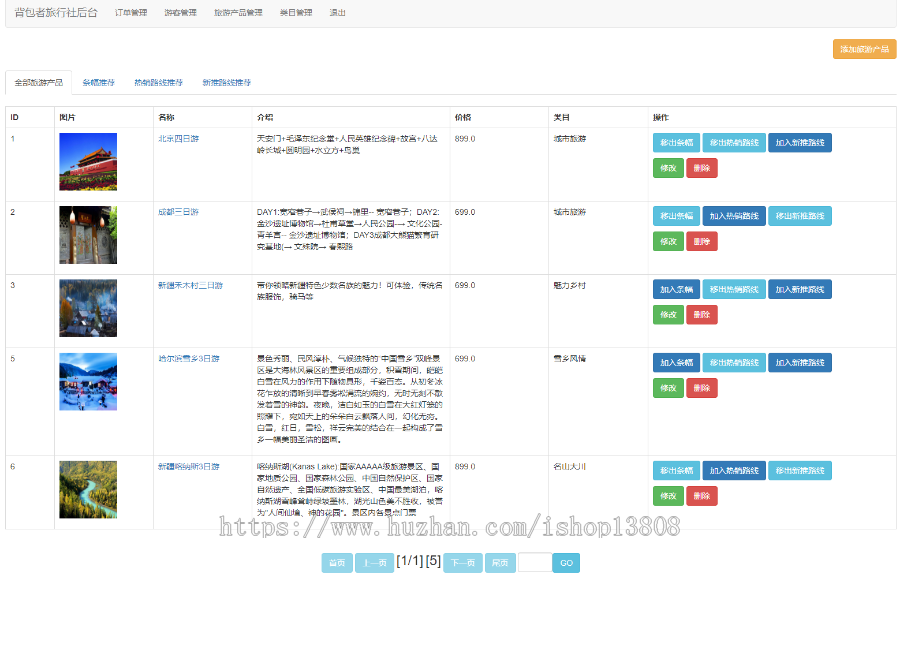Click the thumbnail image for 哈尔滨雪乡3日游

88,382
